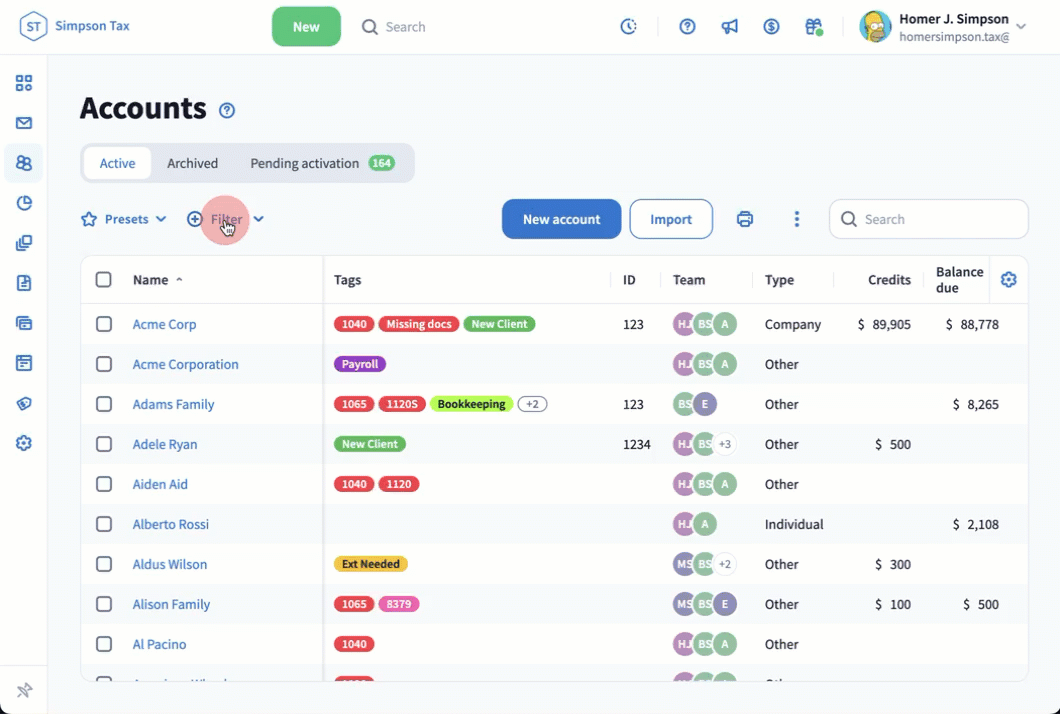Open the dollar sign billing icon
Viewport: 1060px width, 714px height.
coord(771,27)
